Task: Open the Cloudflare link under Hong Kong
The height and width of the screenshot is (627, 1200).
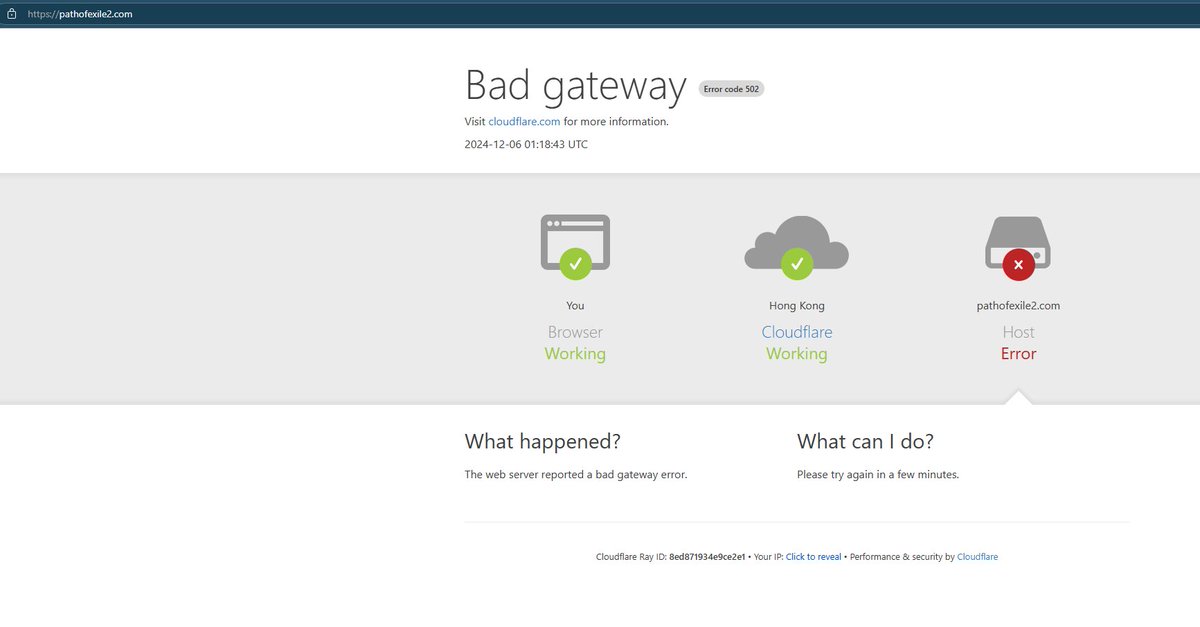Action: click(797, 332)
